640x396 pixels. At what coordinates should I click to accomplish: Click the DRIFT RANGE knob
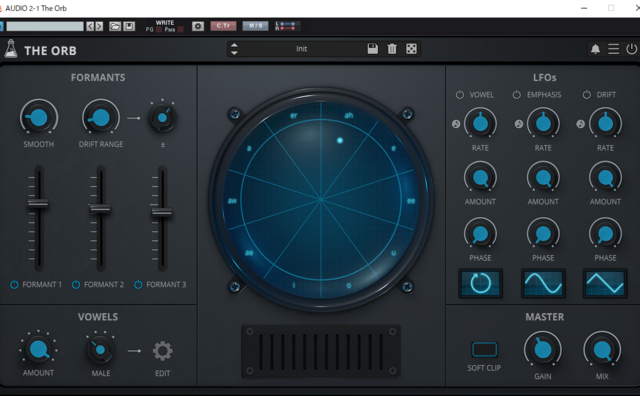point(101,118)
